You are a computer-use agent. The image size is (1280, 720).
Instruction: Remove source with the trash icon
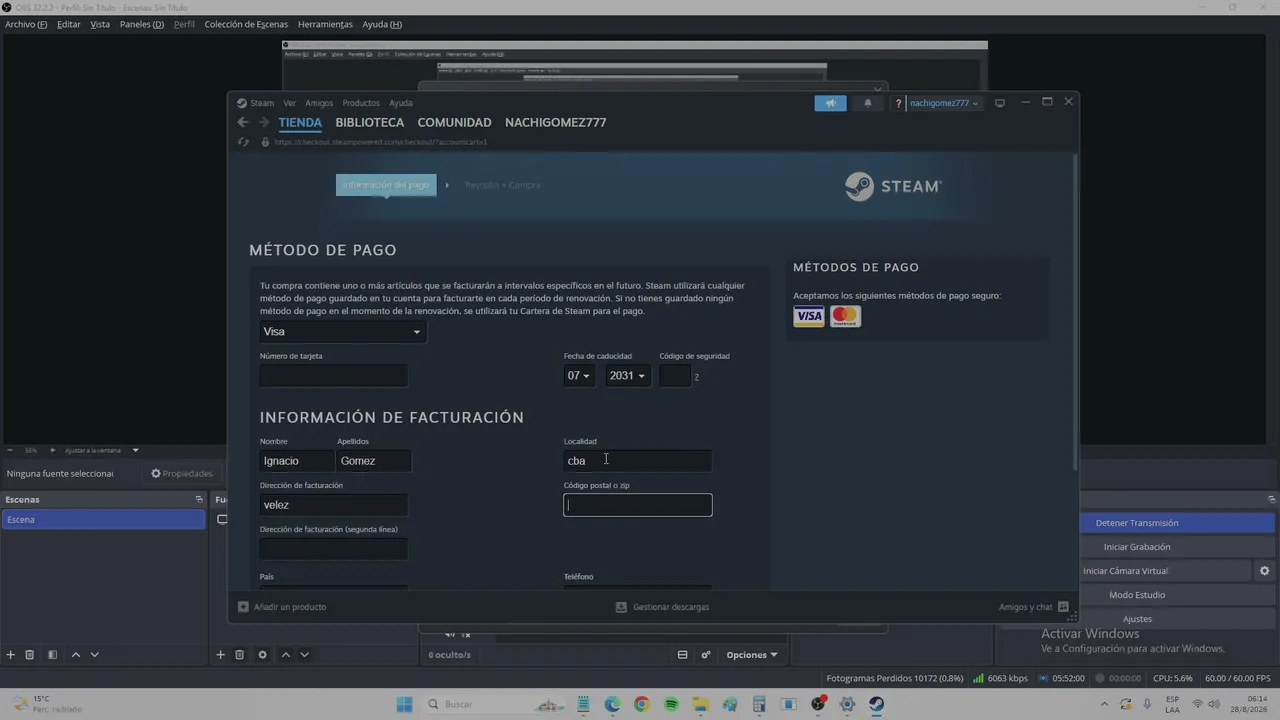[x=240, y=655]
